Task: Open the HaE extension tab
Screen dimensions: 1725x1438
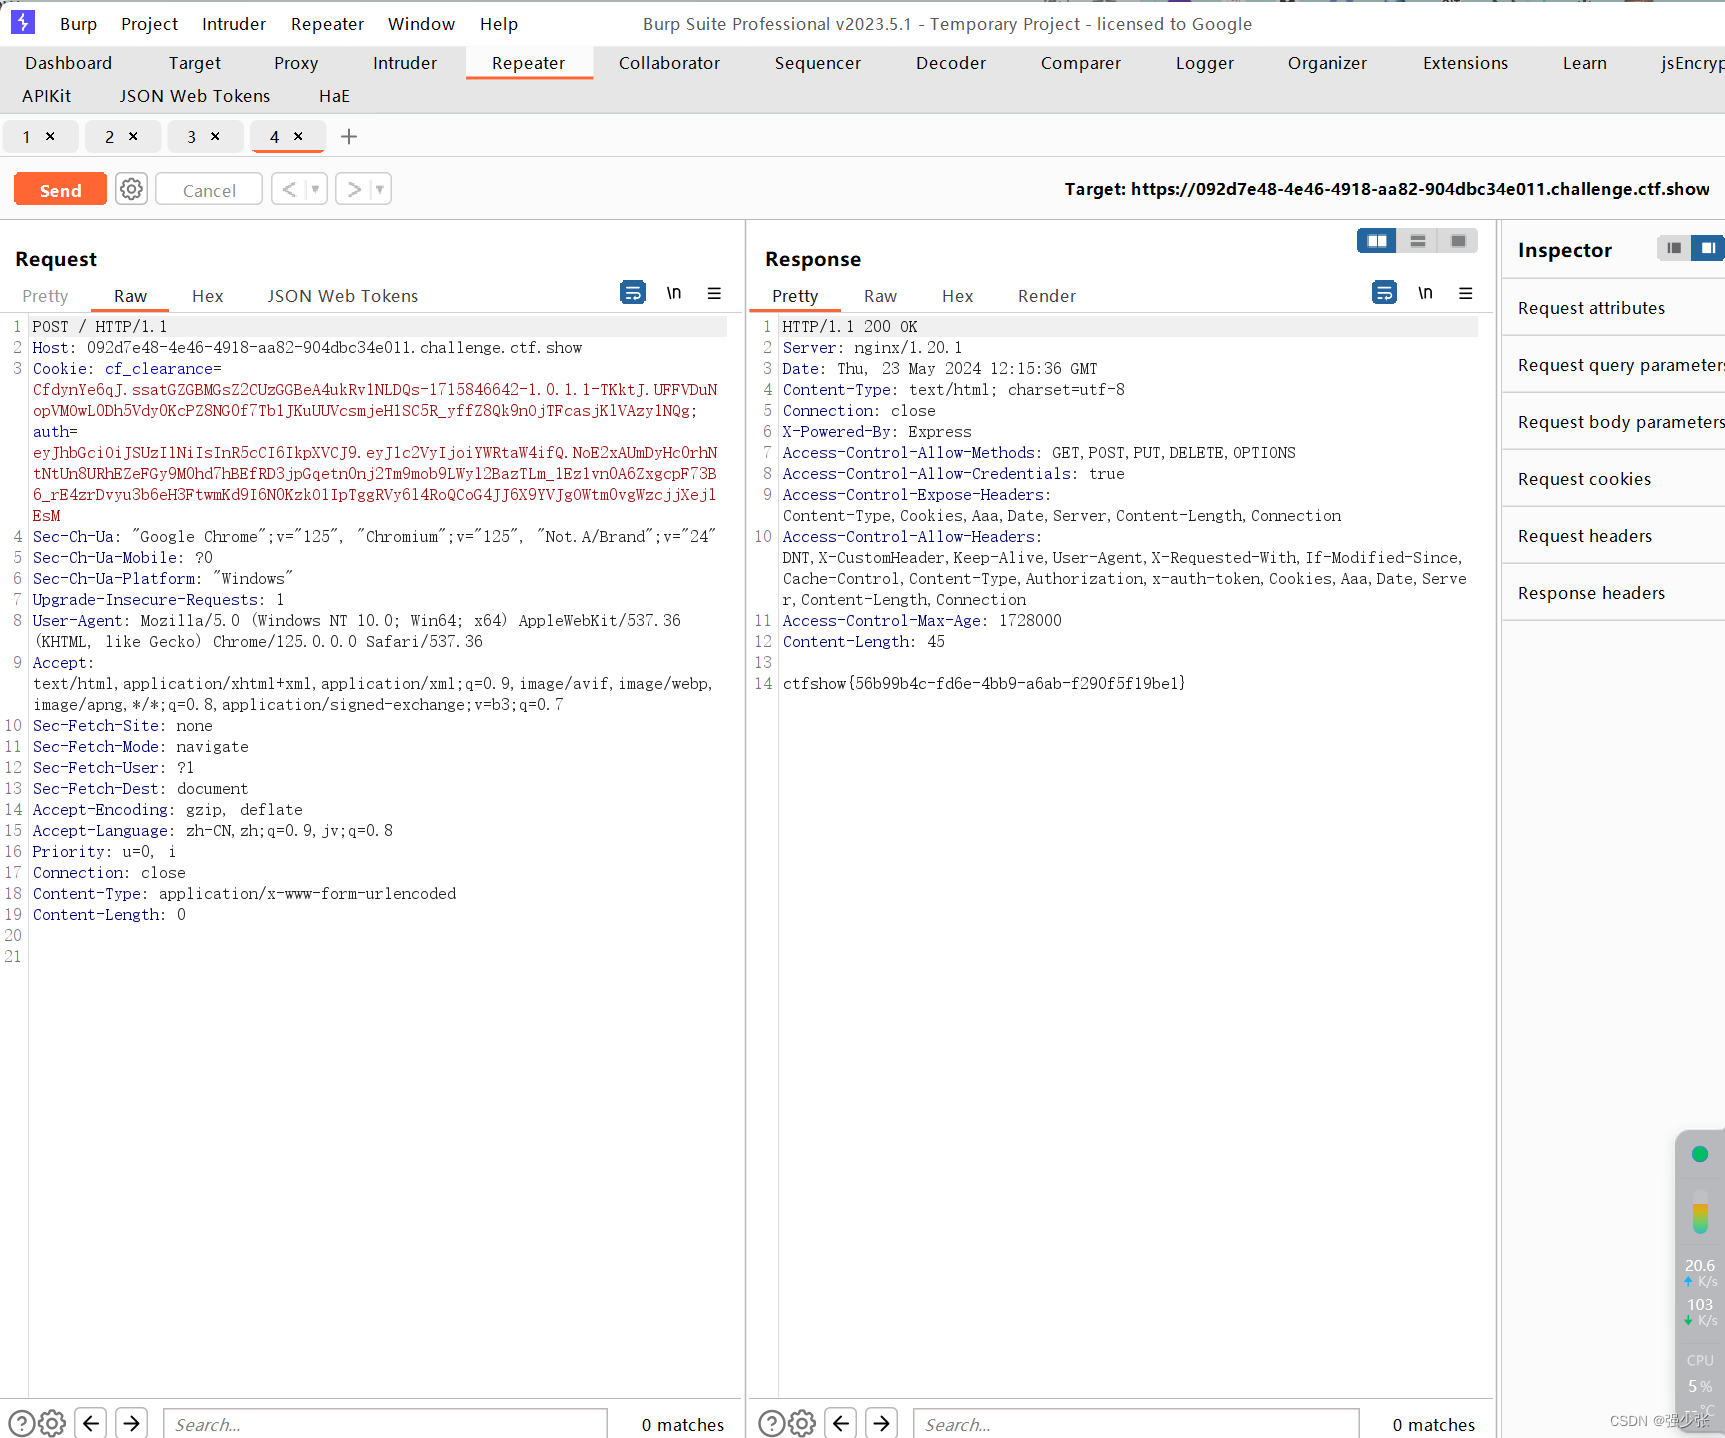Action: click(x=334, y=96)
